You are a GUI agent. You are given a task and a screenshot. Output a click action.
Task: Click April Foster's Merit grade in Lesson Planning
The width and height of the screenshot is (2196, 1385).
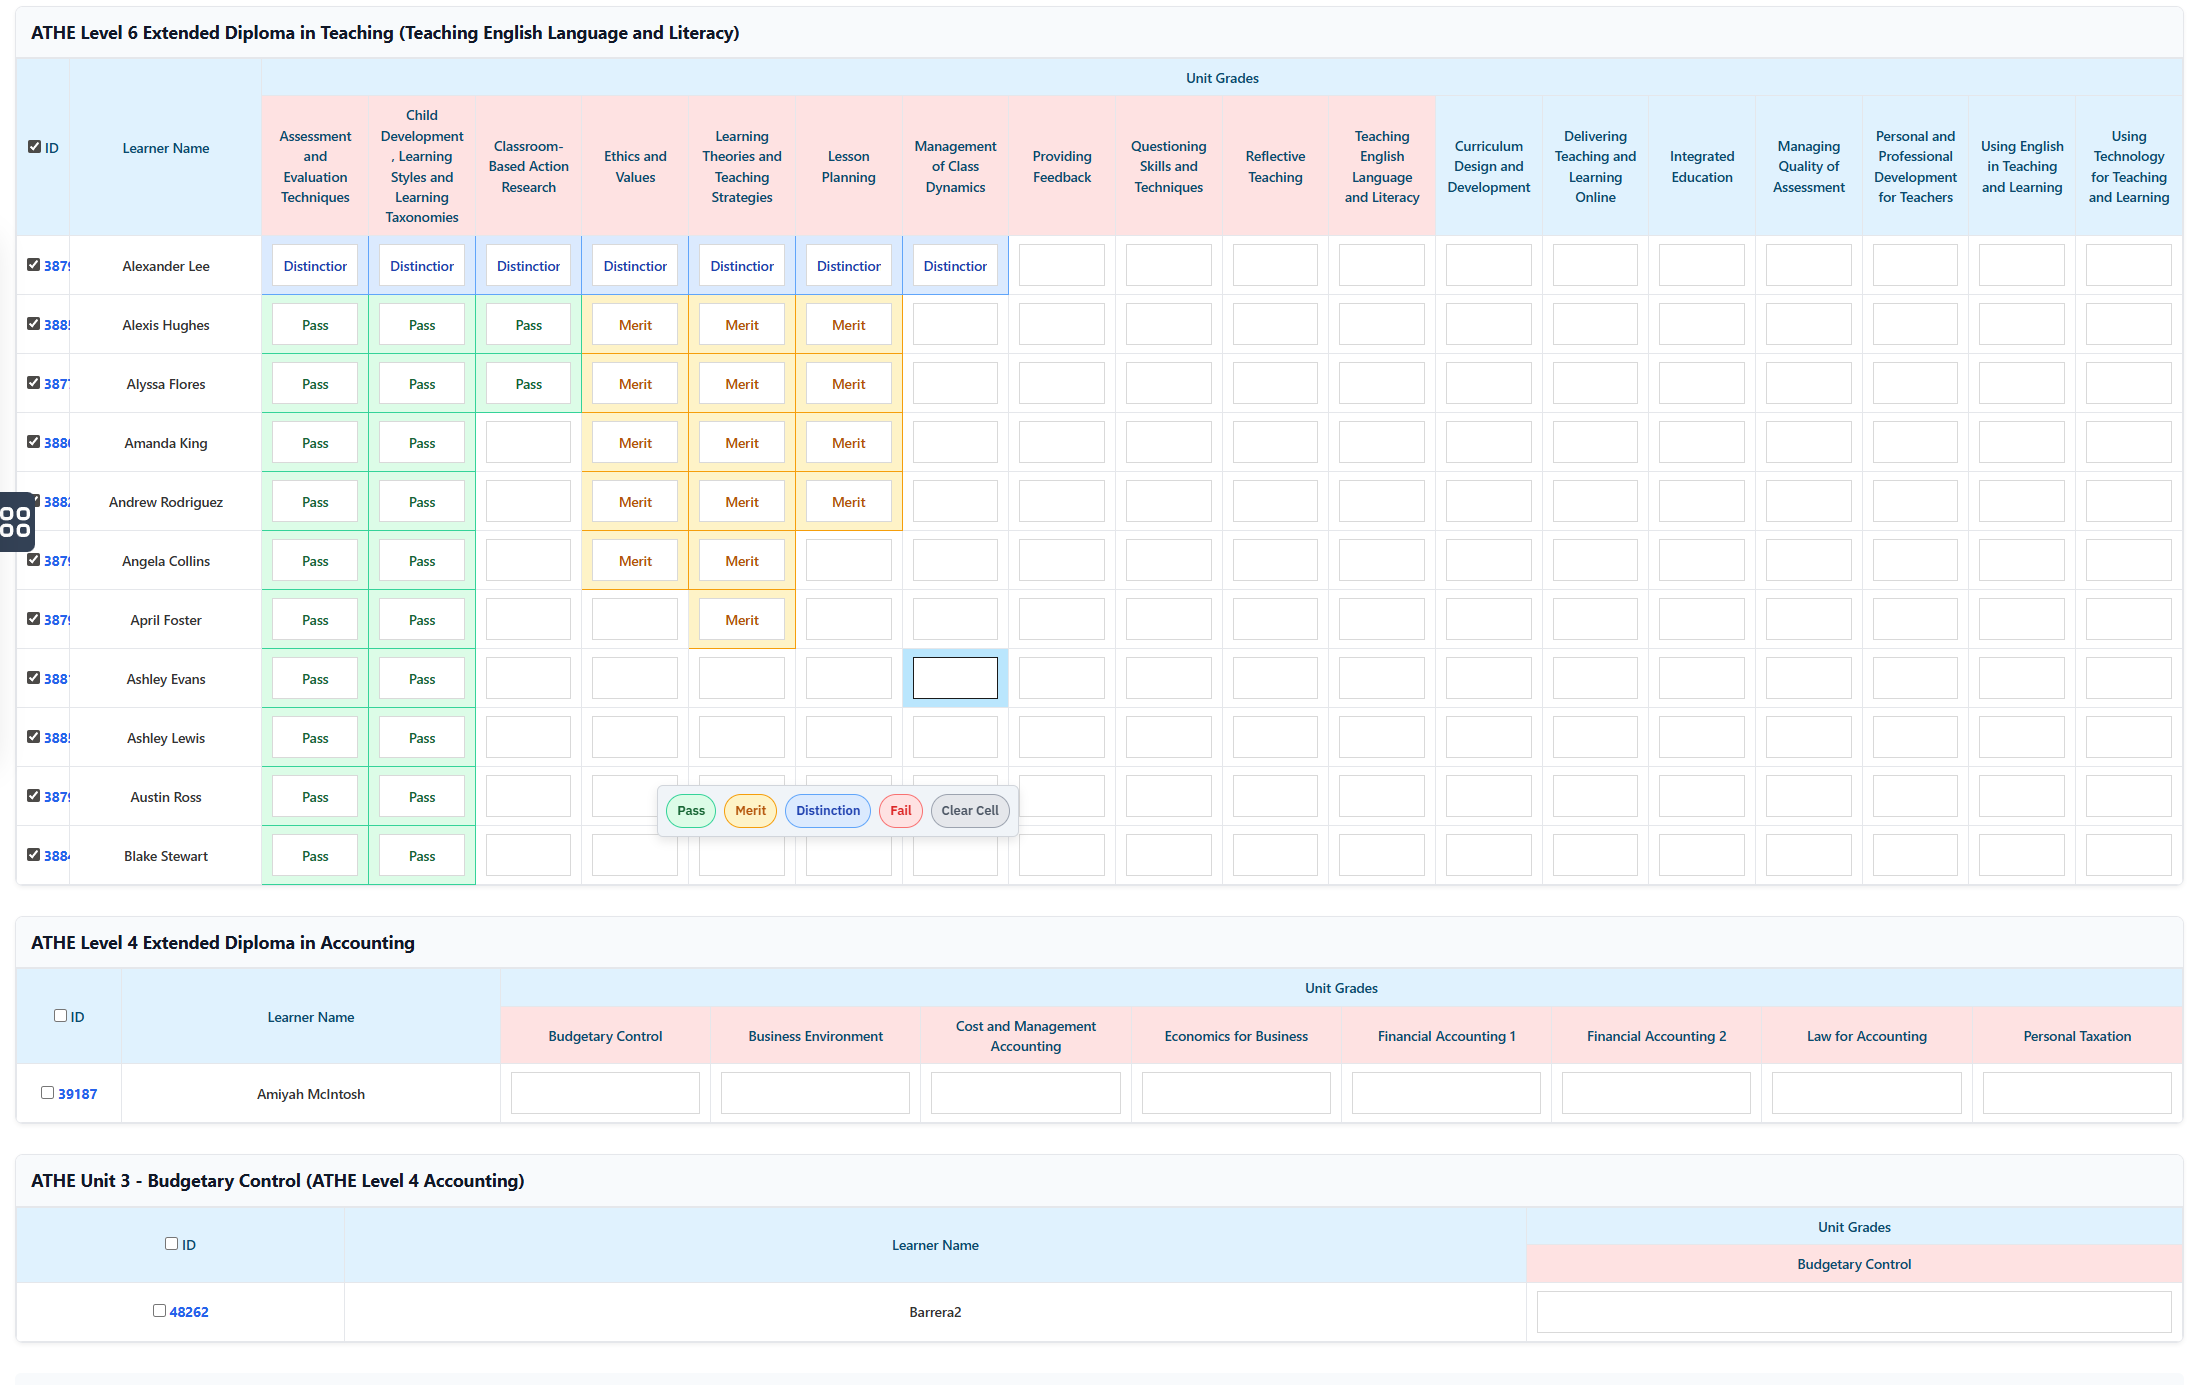[x=742, y=619]
